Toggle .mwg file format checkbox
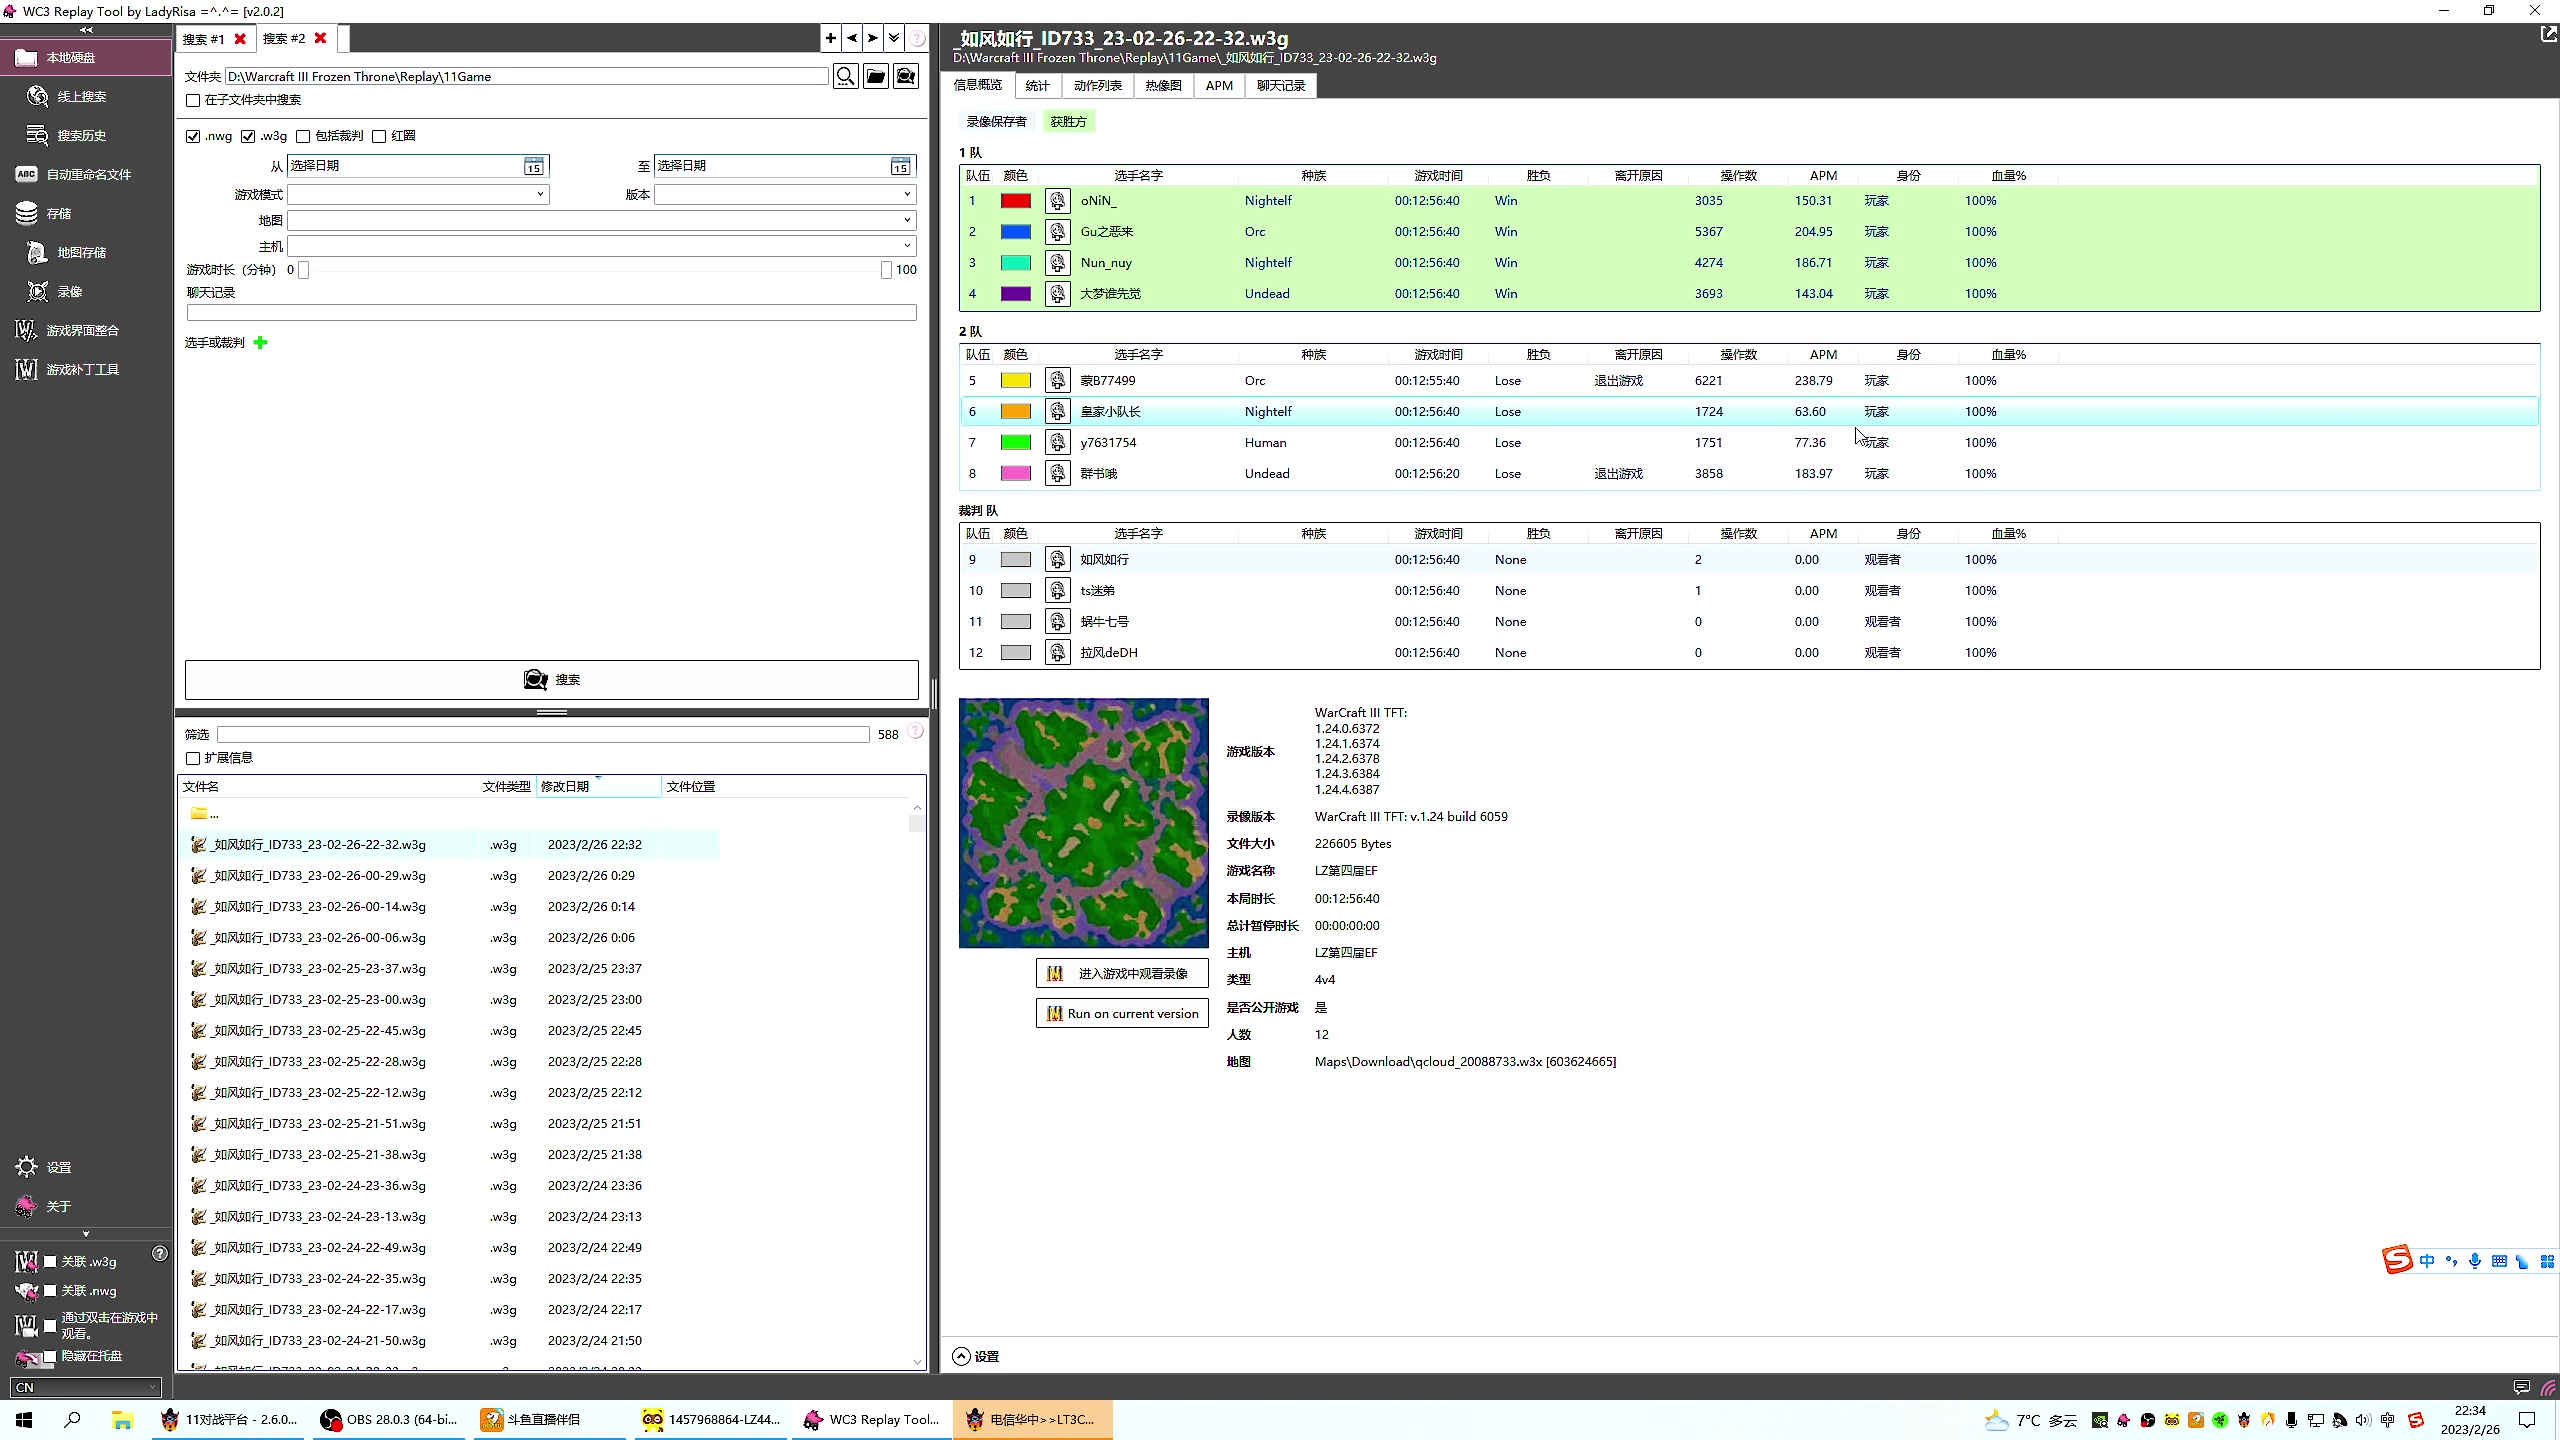The height and width of the screenshot is (1440, 2560). point(193,135)
